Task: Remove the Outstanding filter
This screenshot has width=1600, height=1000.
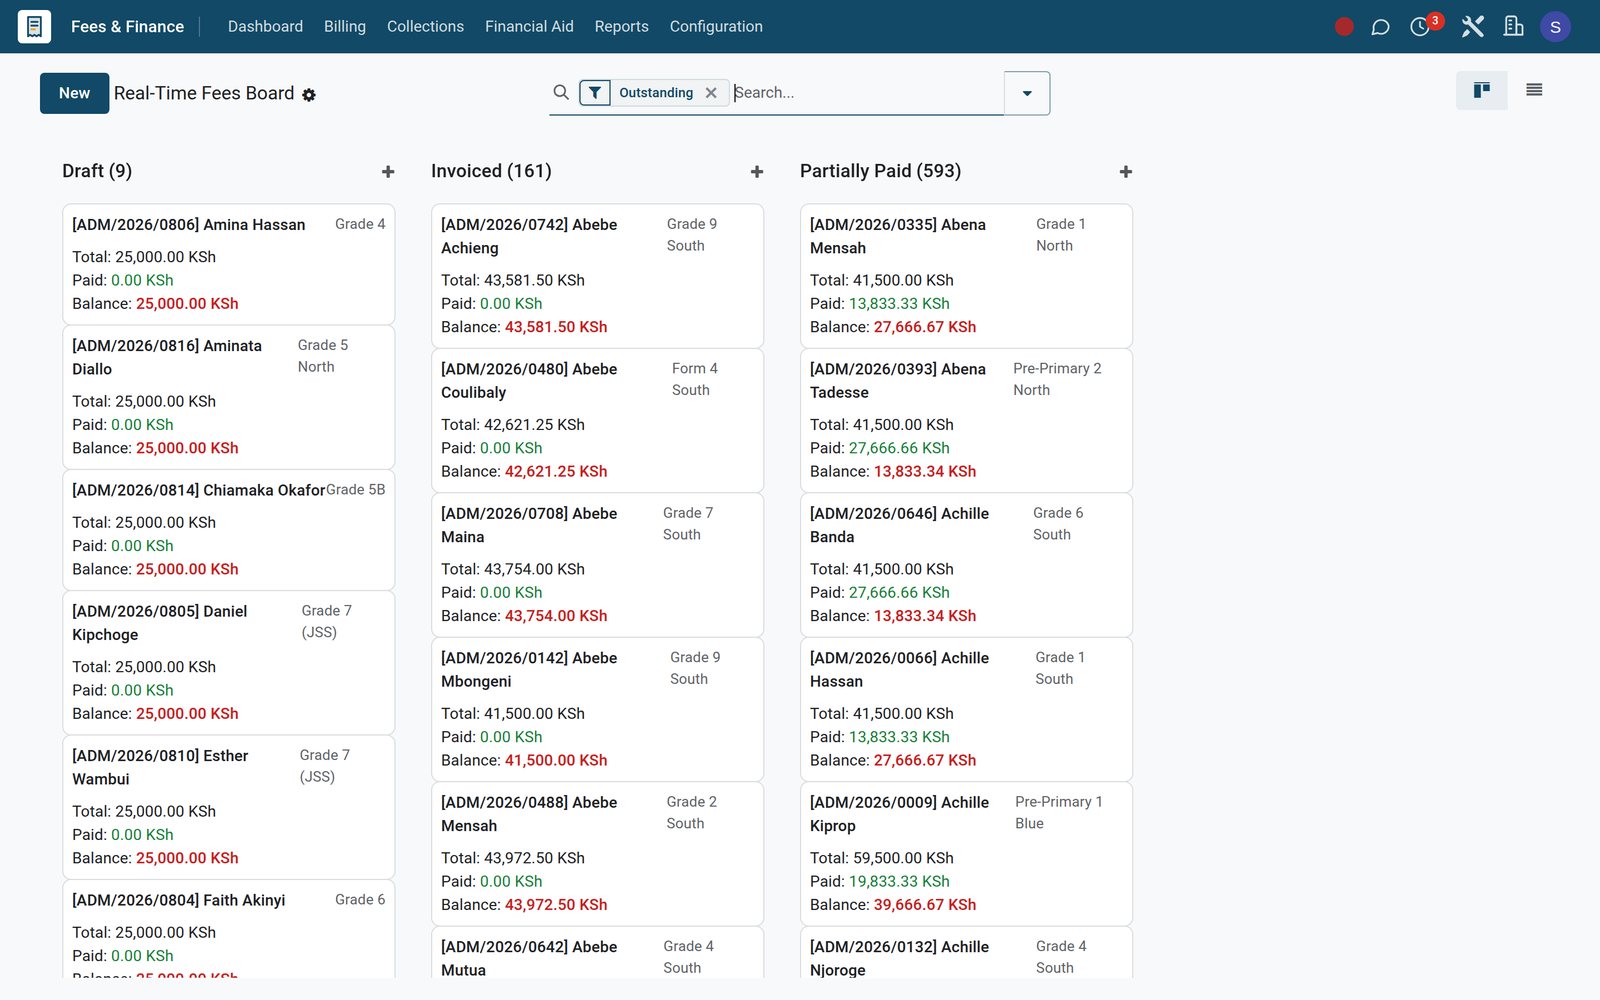Action: click(x=711, y=93)
